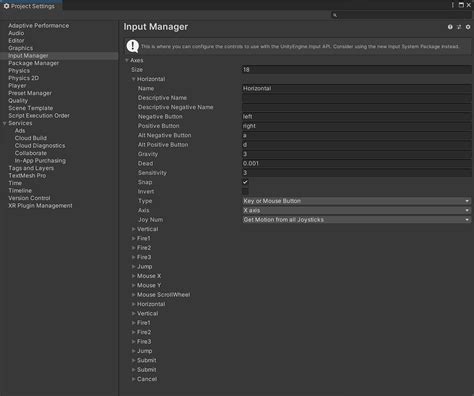The width and height of the screenshot is (474, 396).
Task: Open the Axis dropdown showing X axis
Action: tap(356, 210)
